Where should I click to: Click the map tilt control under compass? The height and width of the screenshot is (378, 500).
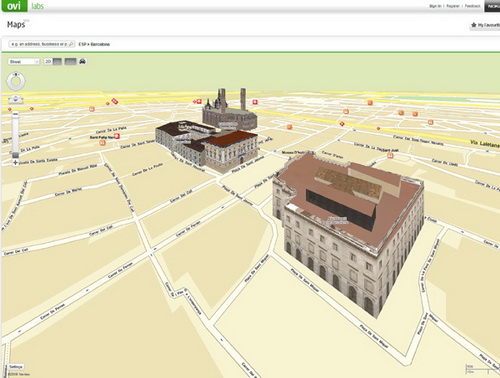[16, 99]
